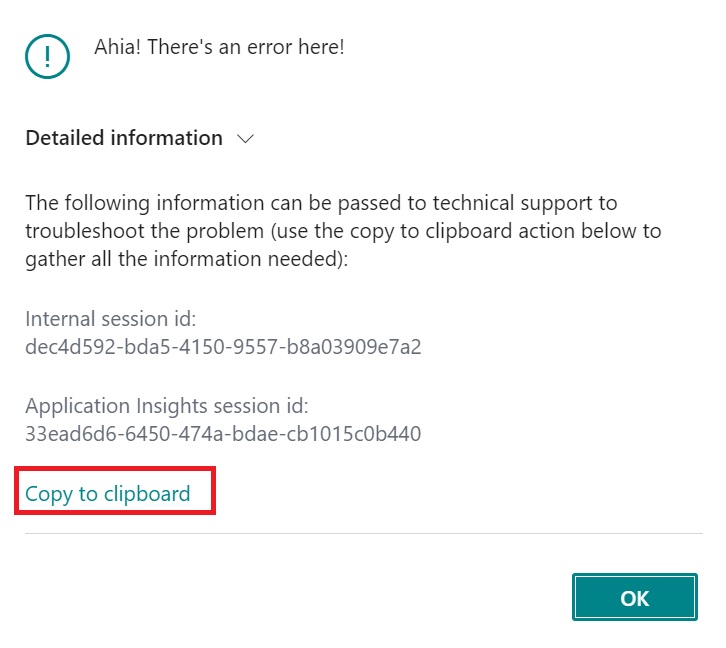
Task: Click the Detailed information heading
Action: point(124,138)
